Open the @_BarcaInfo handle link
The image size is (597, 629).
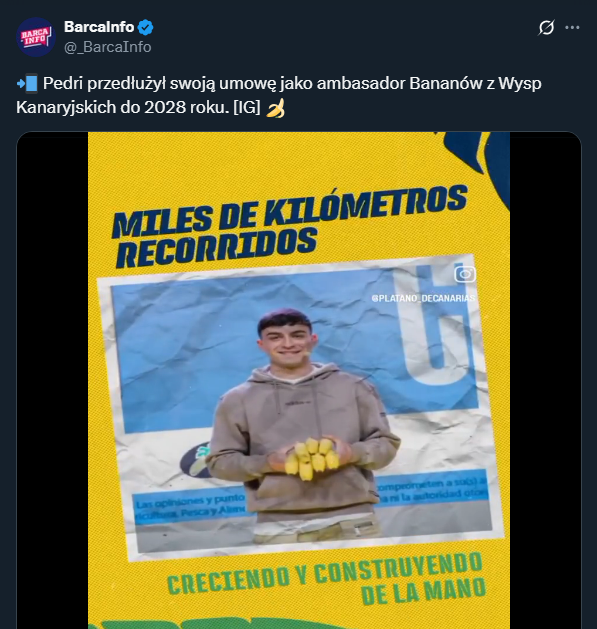tap(108, 47)
